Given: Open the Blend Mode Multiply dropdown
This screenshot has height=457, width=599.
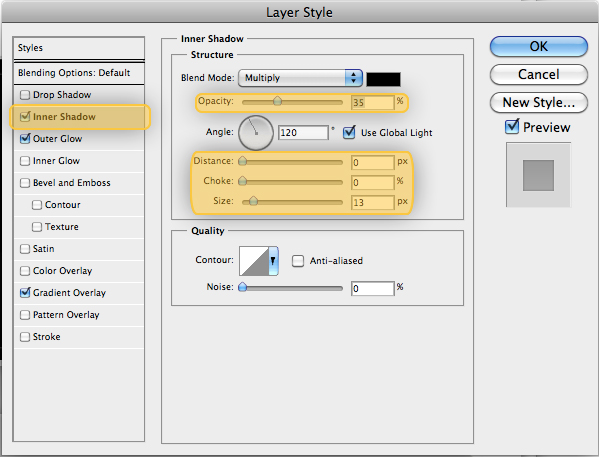Looking at the screenshot, I should coord(300,78).
